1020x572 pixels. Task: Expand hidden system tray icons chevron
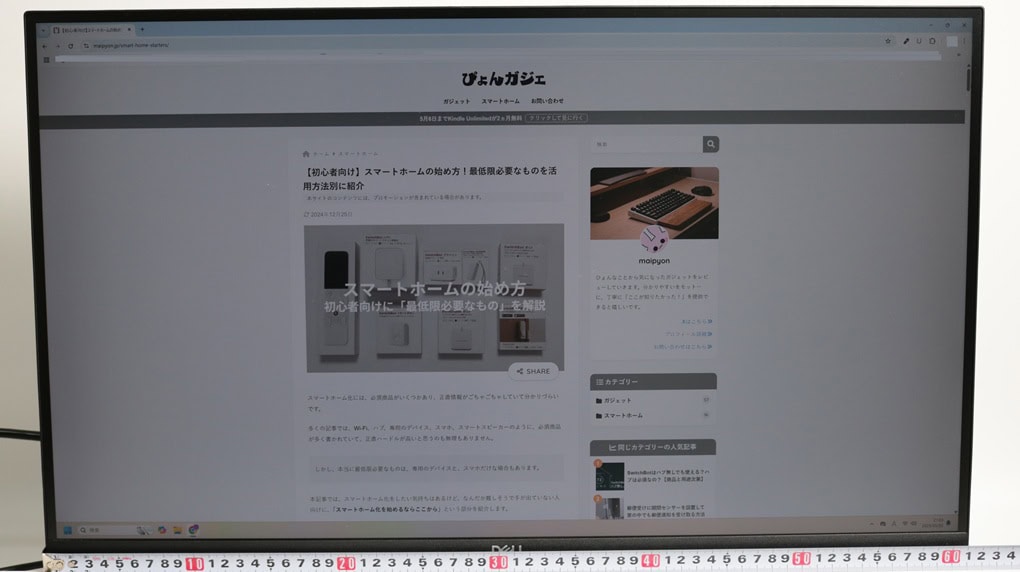pos(871,523)
